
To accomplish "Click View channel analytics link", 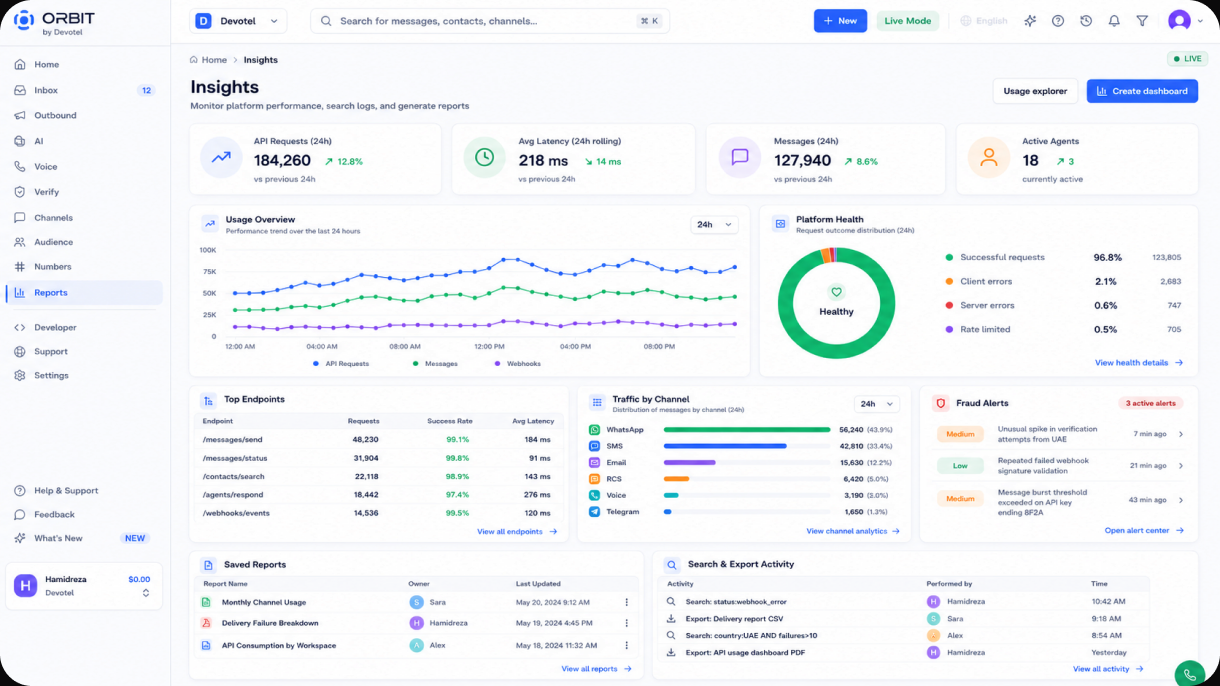I will pos(853,531).
